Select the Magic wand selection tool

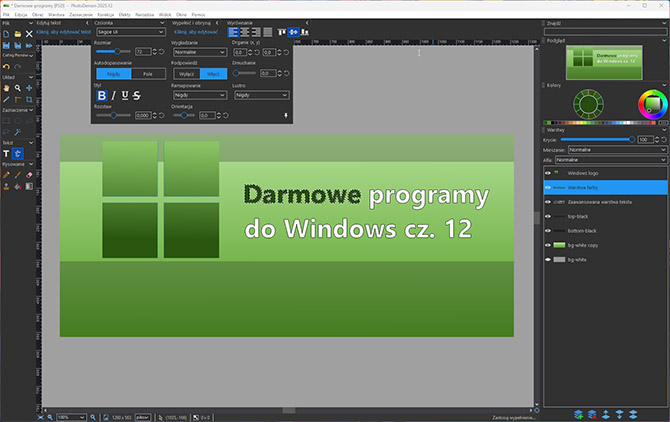tap(18, 132)
